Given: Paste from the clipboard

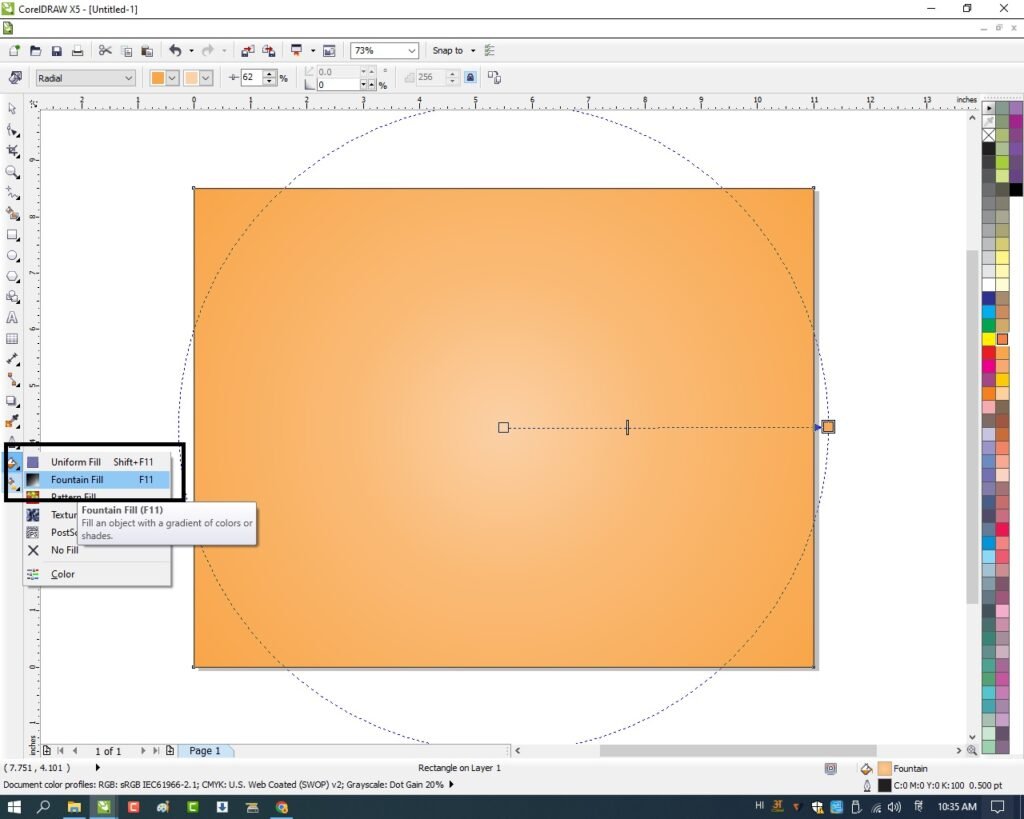Looking at the screenshot, I should point(148,51).
